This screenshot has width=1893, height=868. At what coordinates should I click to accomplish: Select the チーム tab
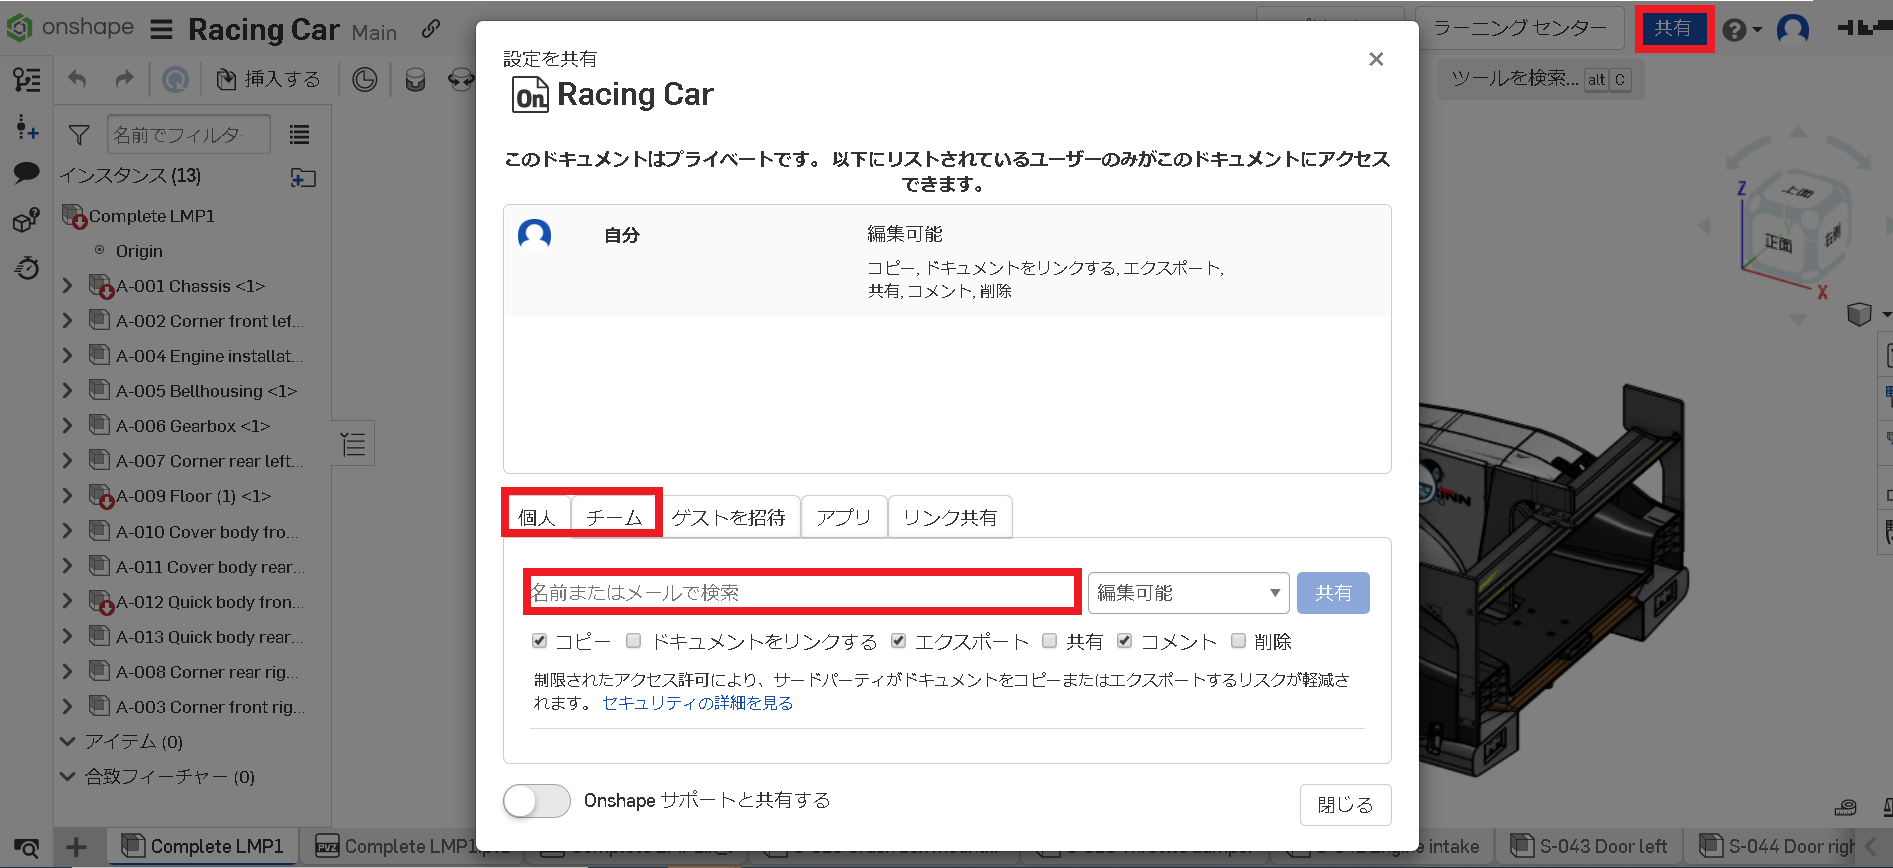pos(614,517)
